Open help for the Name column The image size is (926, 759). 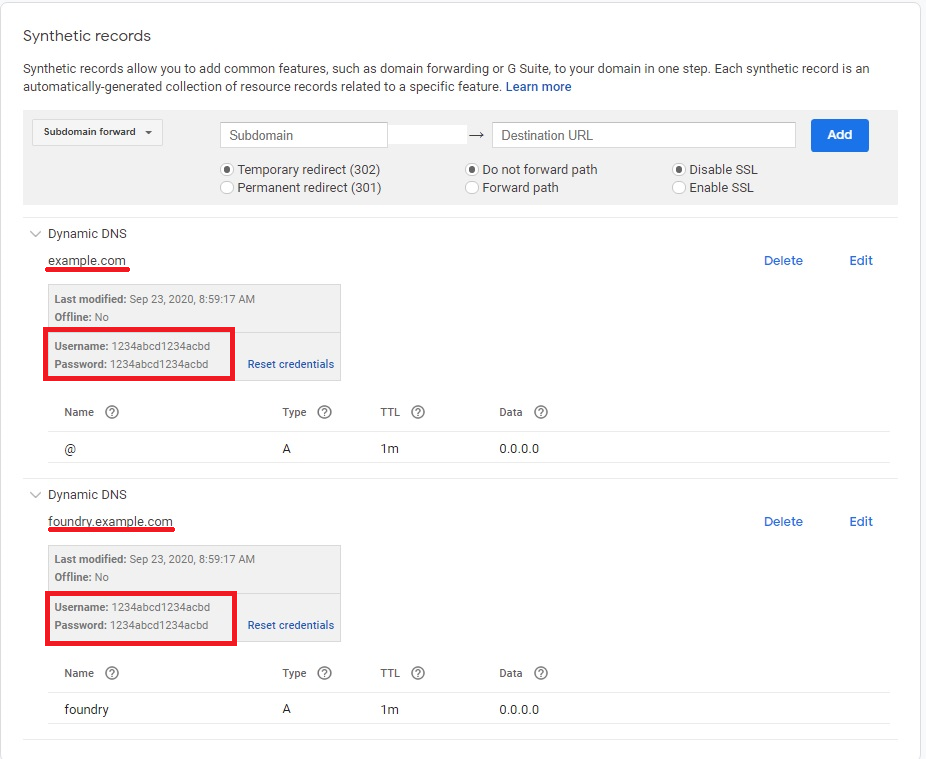tap(111, 412)
